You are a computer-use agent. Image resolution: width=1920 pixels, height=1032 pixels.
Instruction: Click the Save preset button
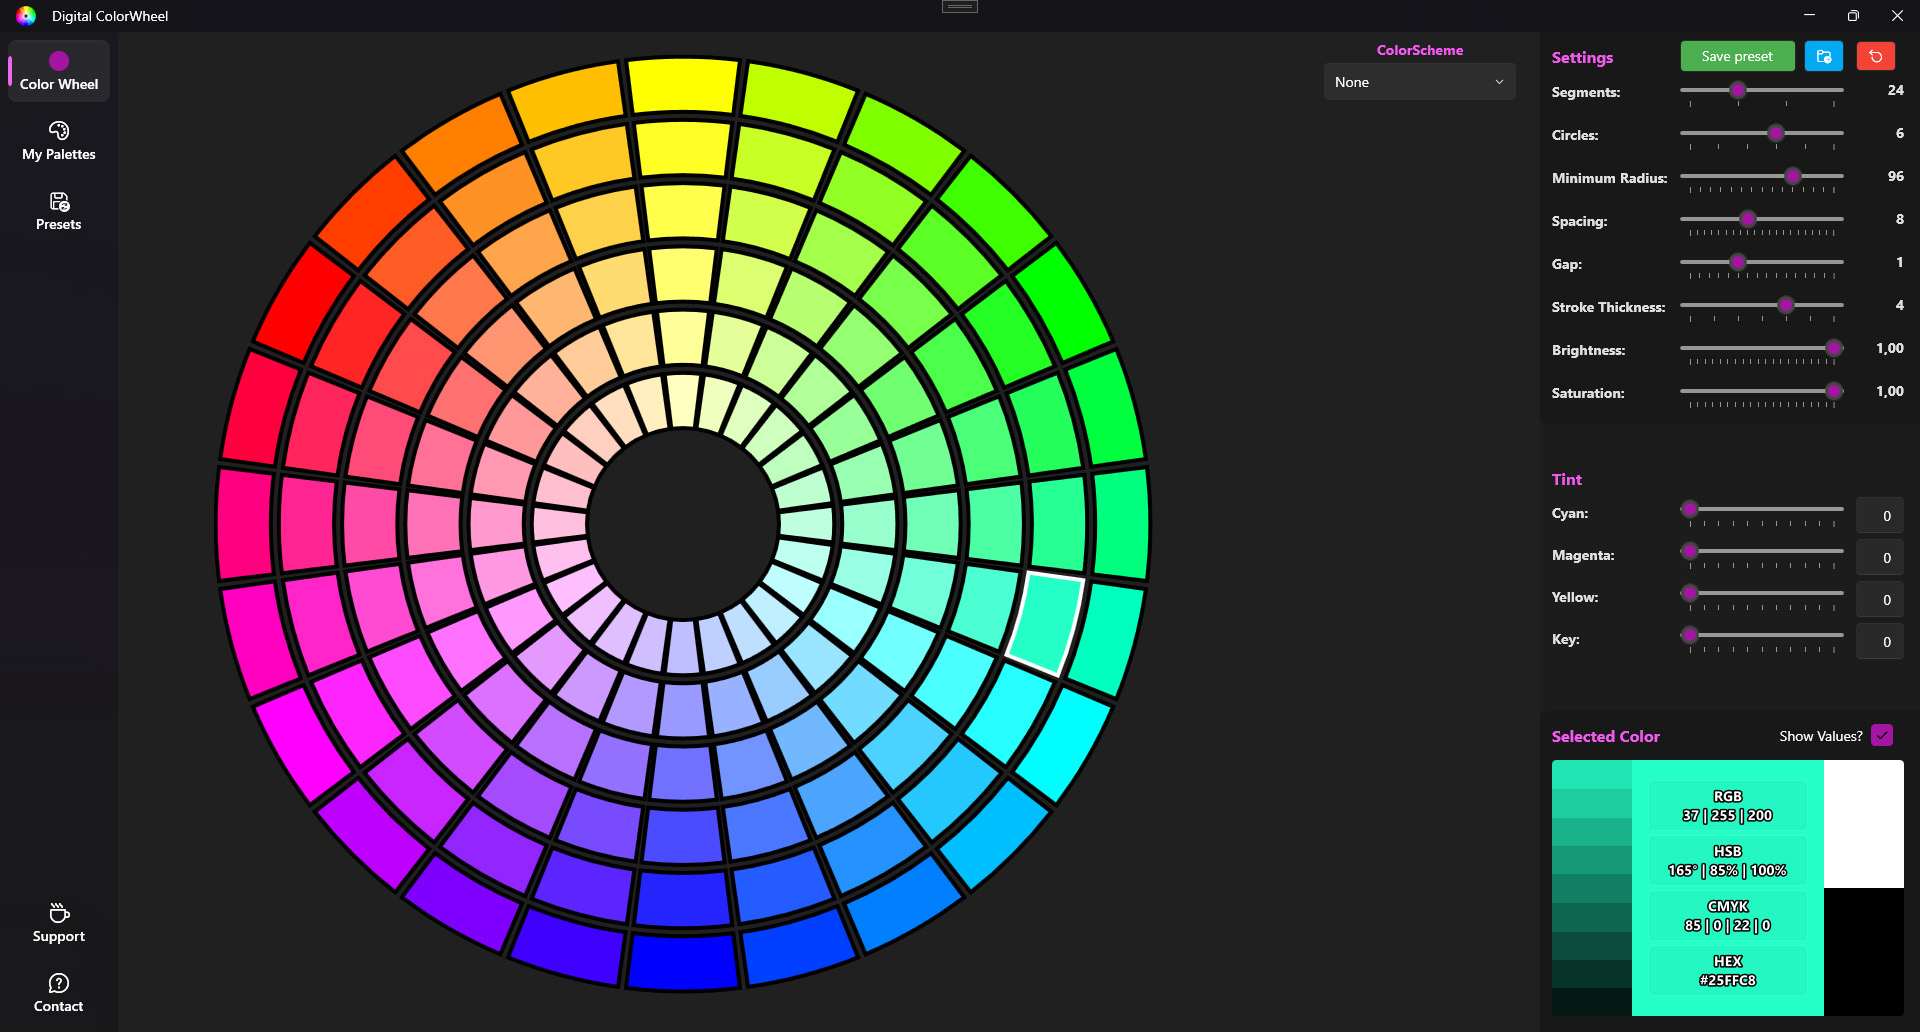tap(1737, 56)
